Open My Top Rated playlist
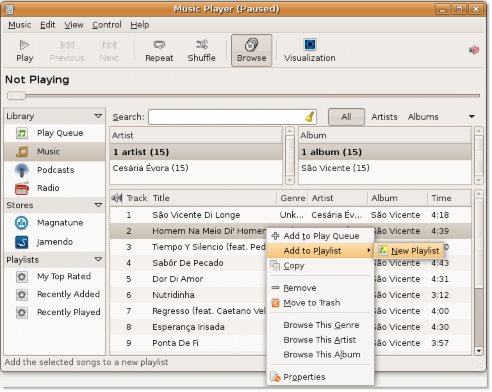 tap(55, 276)
